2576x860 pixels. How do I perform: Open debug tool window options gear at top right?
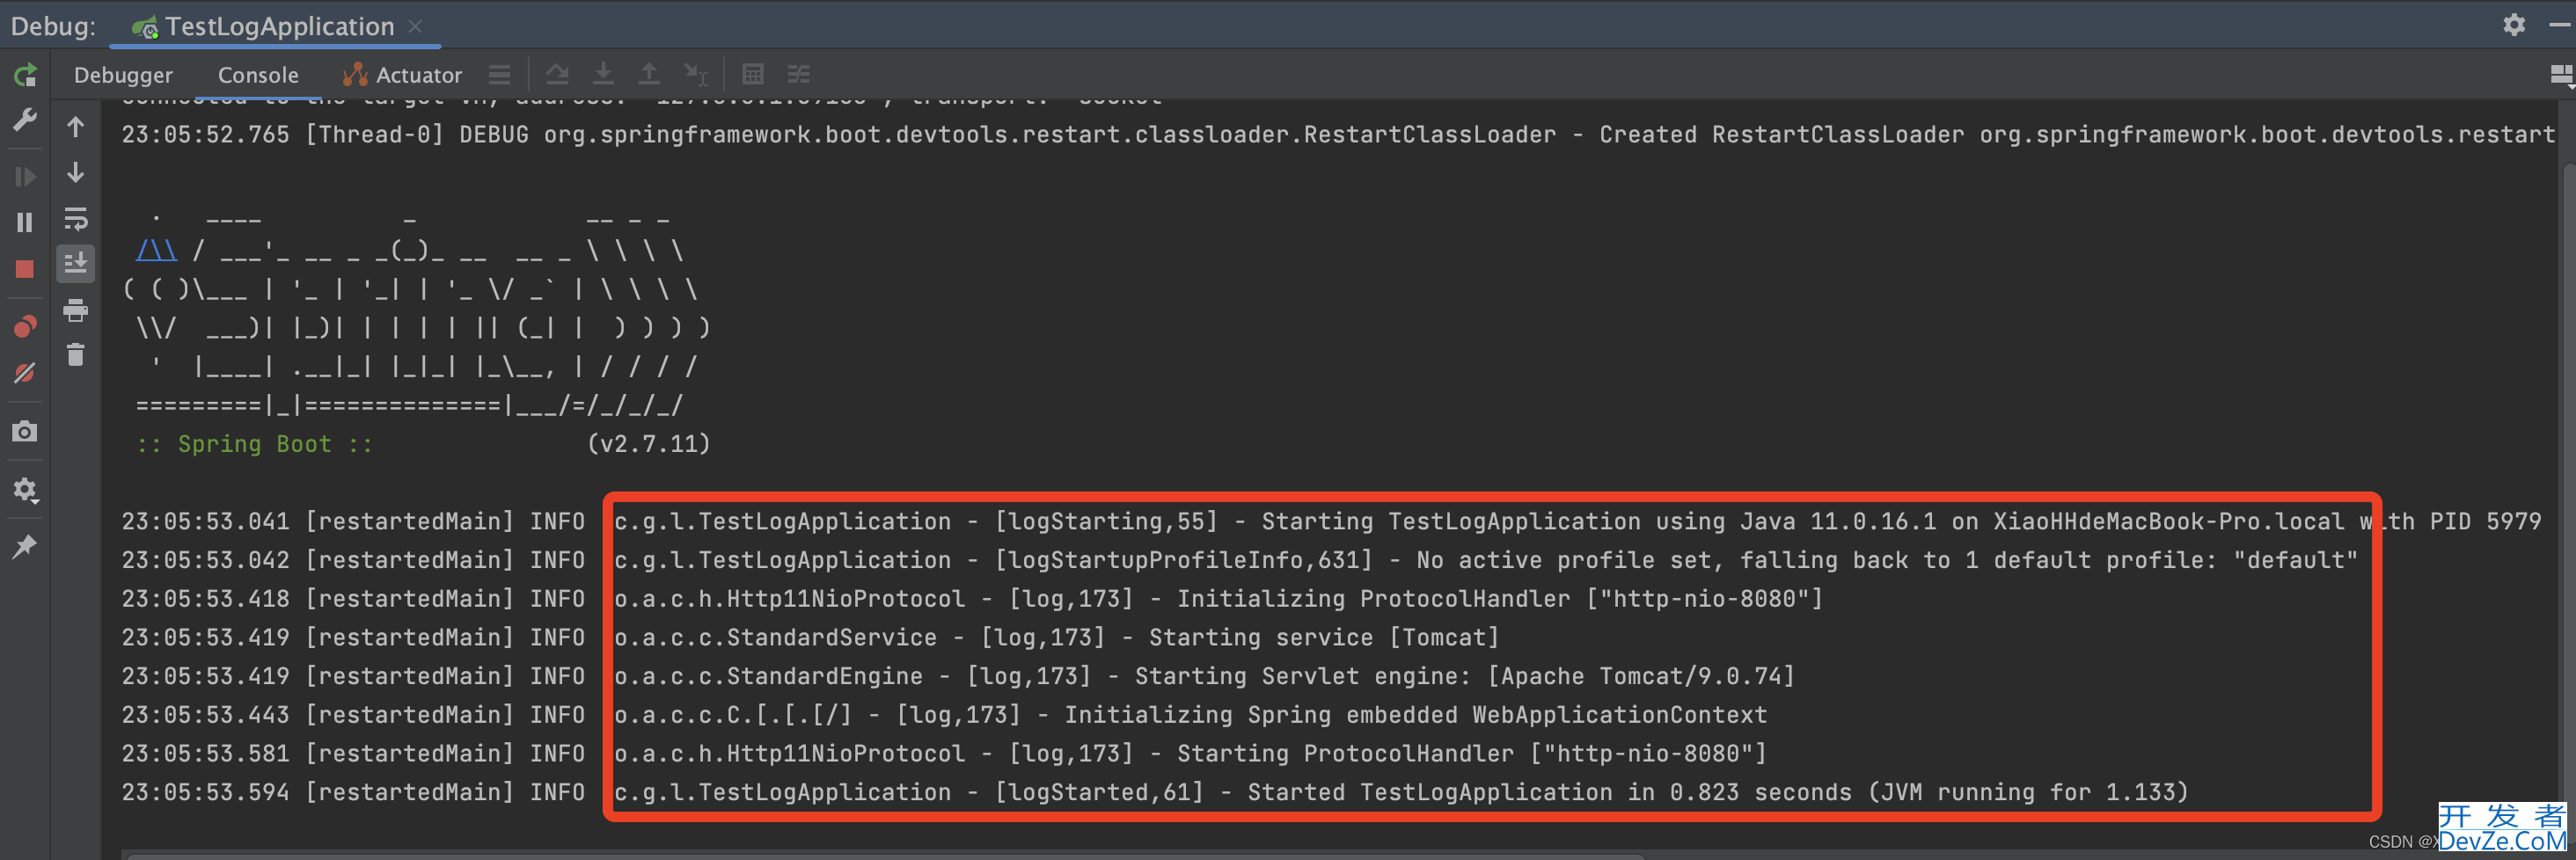pyautogui.click(x=2515, y=24)
